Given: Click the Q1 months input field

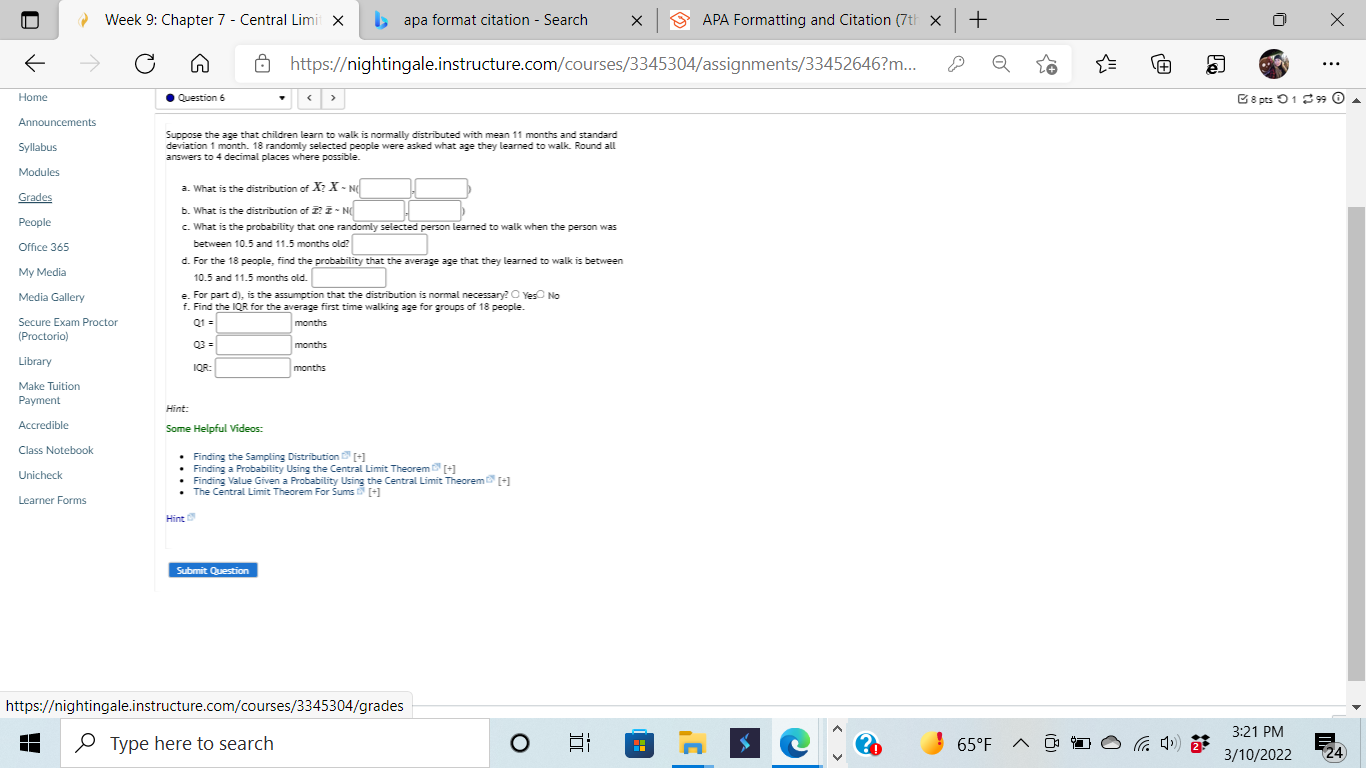Looking at the screenshot, I should click(254, 323).
